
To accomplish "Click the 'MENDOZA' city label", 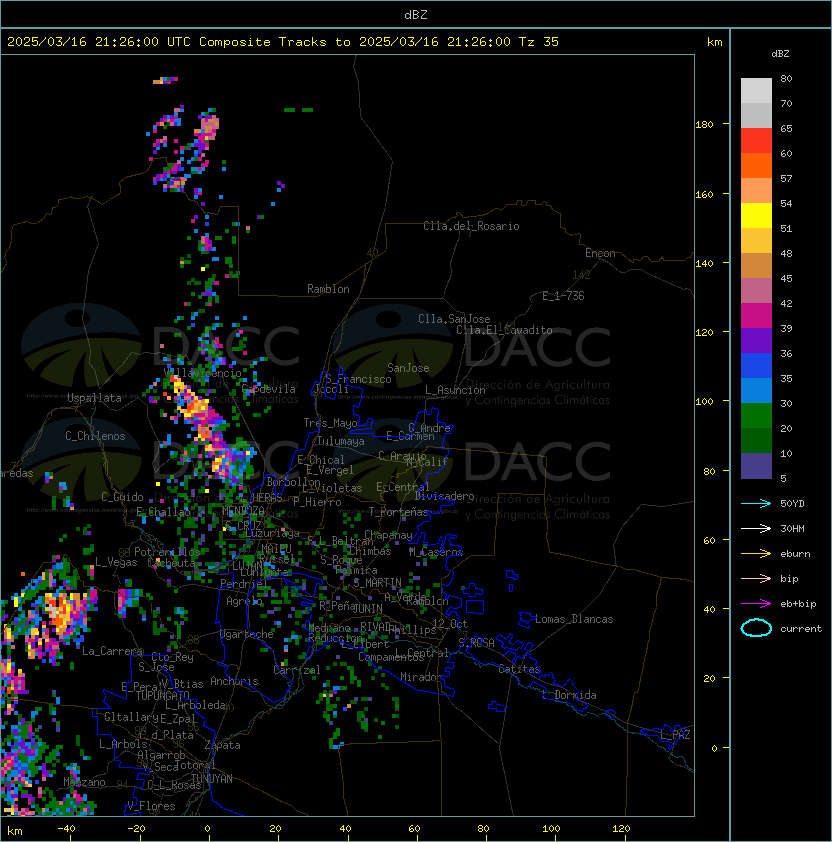I will (243, 511).
